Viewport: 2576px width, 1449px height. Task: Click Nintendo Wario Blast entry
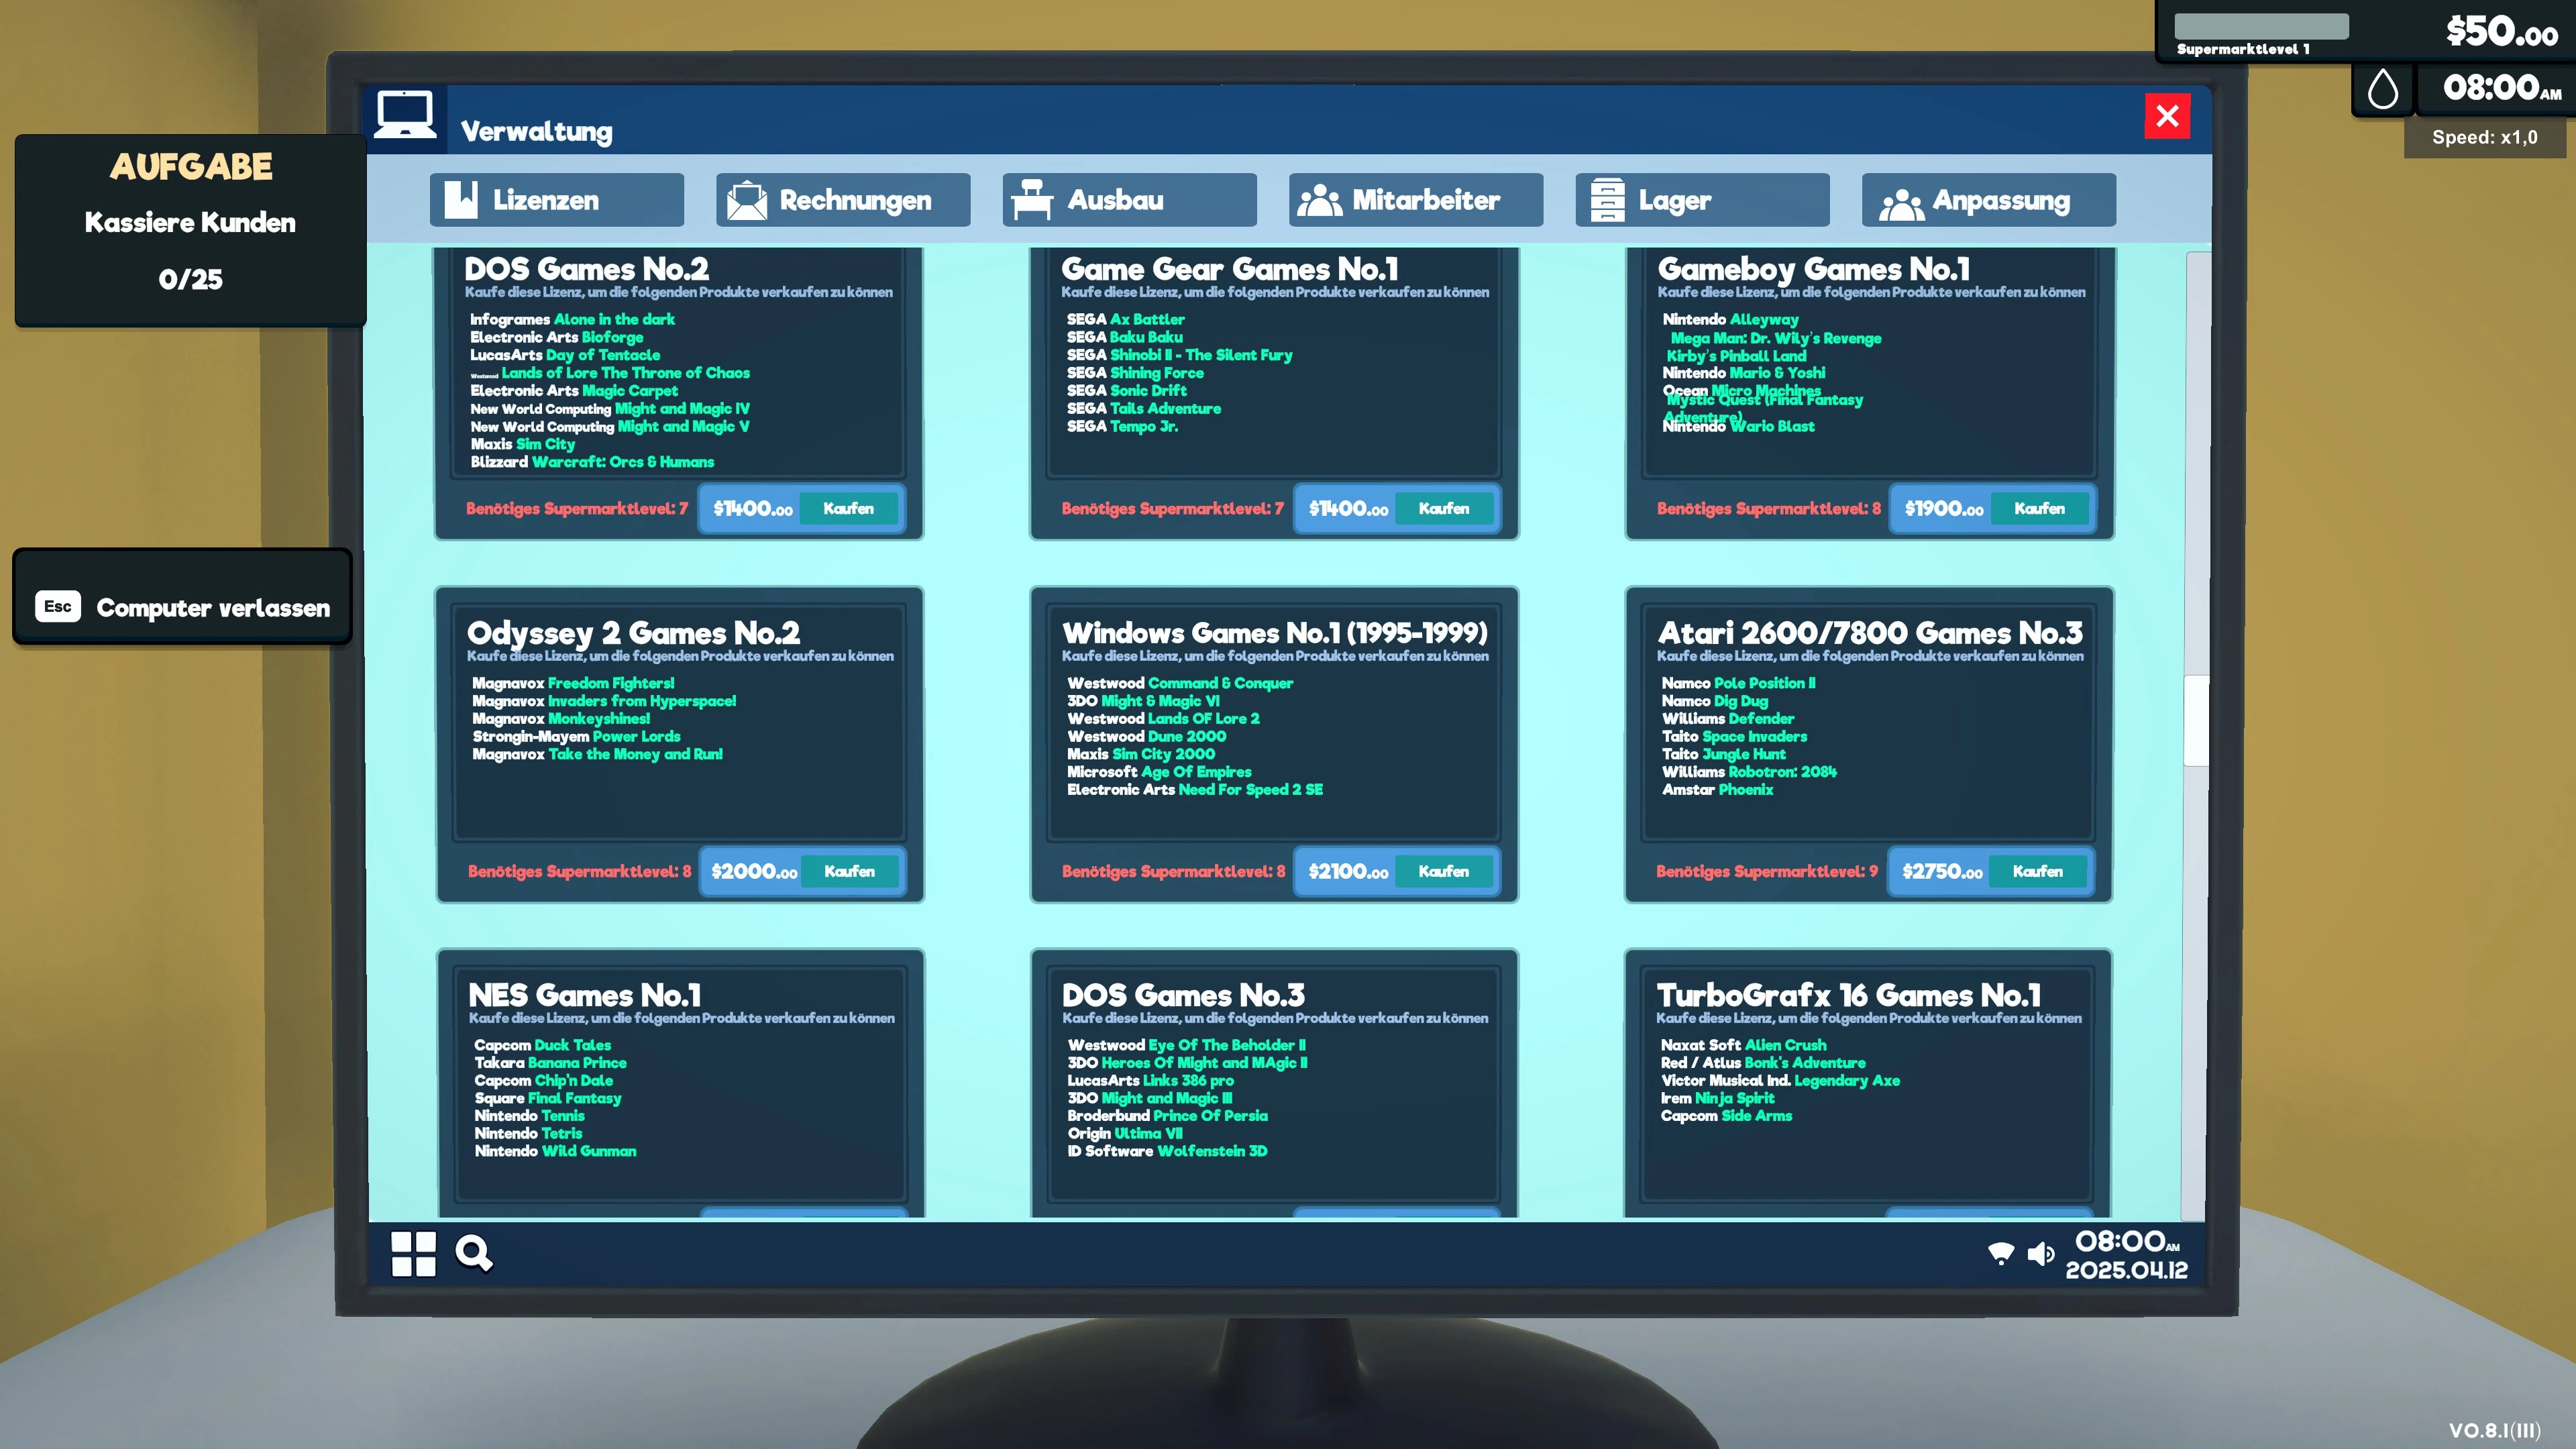(1738, 427)
